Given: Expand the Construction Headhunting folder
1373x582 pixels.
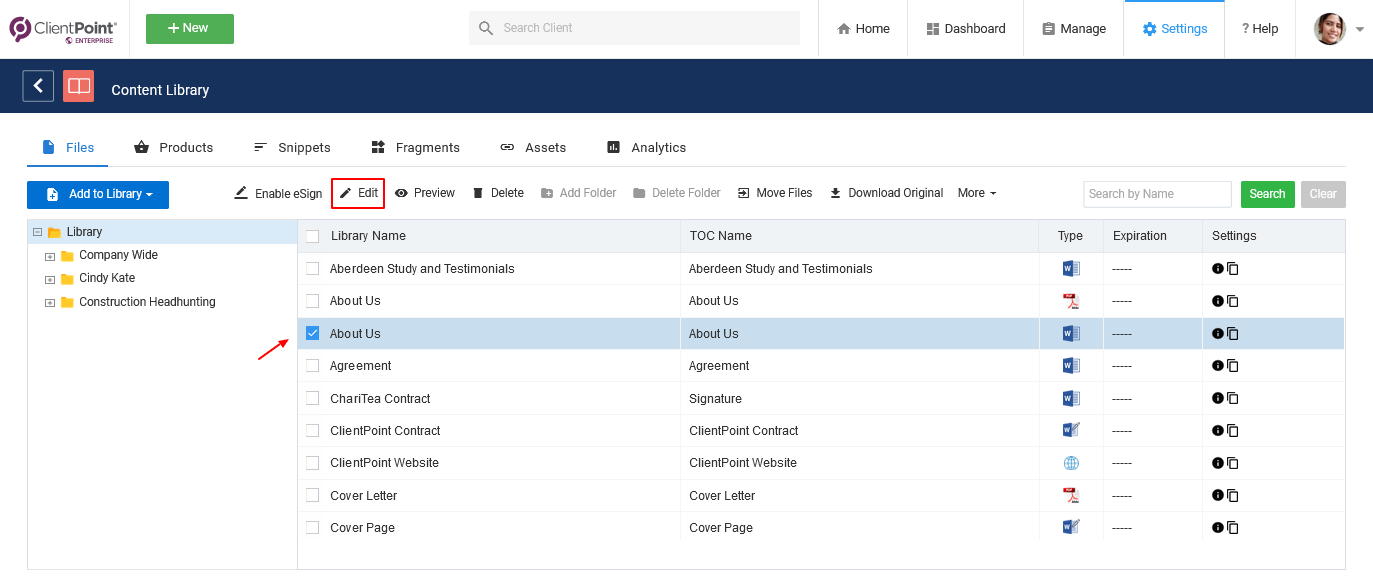Looking at the screenshot, I should click(49, 303).
